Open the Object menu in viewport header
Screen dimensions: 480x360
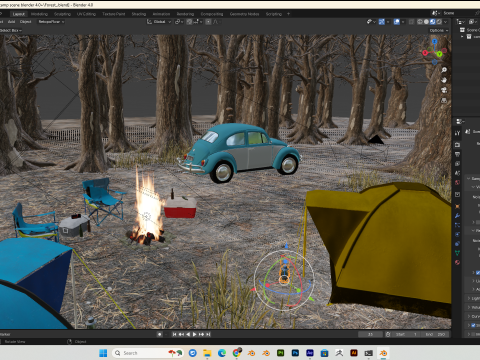pyautogui.click(x=26, y=22)
